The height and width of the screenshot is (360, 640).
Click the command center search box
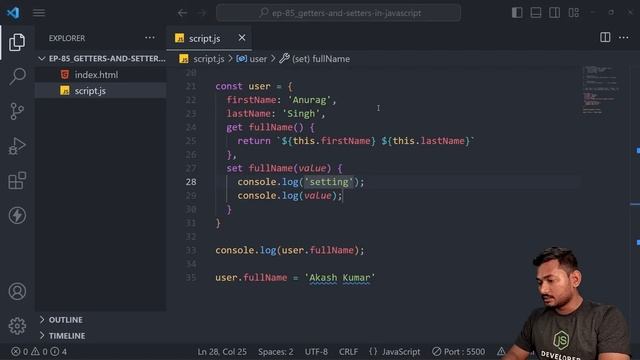[338, 13]
